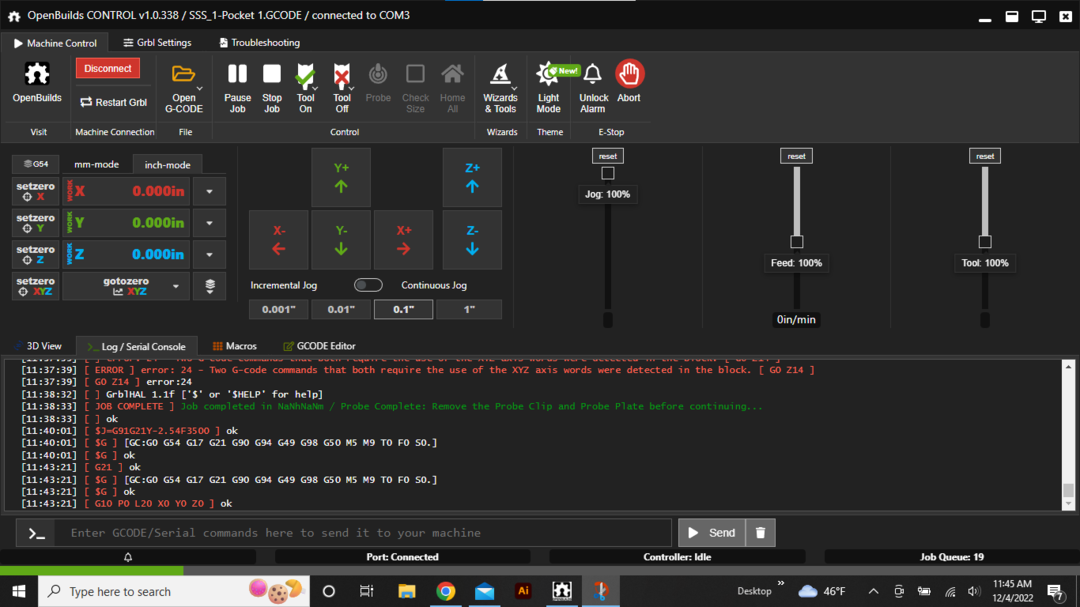The height and width of the screenshot is (607, 1080).
Task: Click the Unlock Alarm bell icon
Action: (x=593, y=75)
